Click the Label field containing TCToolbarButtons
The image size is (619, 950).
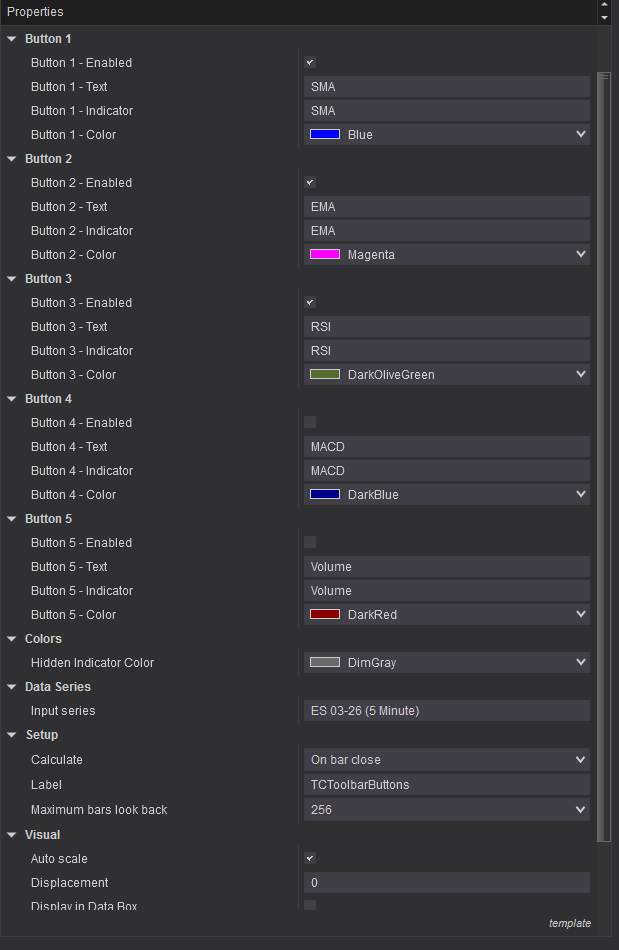(x=446, y=785)
